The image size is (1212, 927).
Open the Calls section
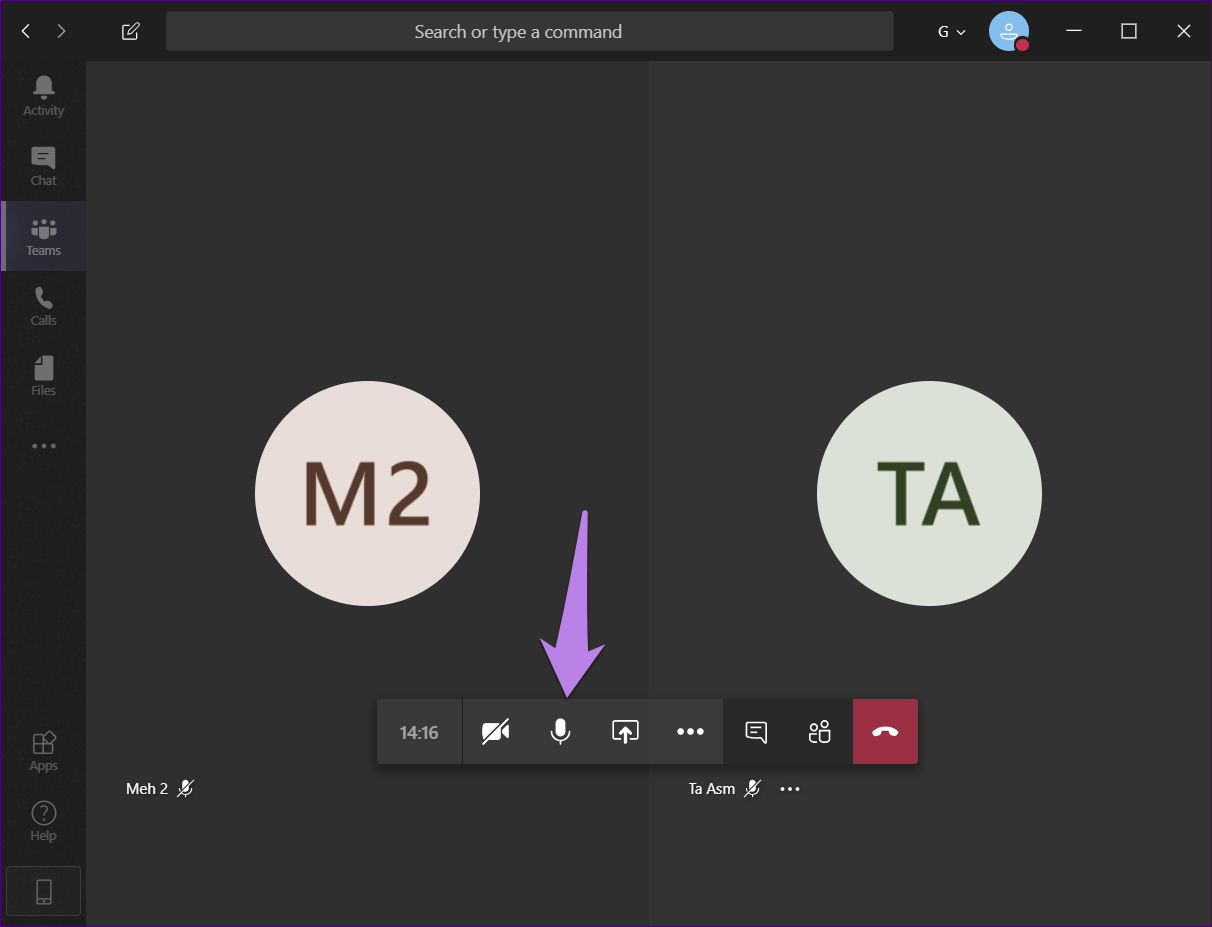click(x=43, y=306)
